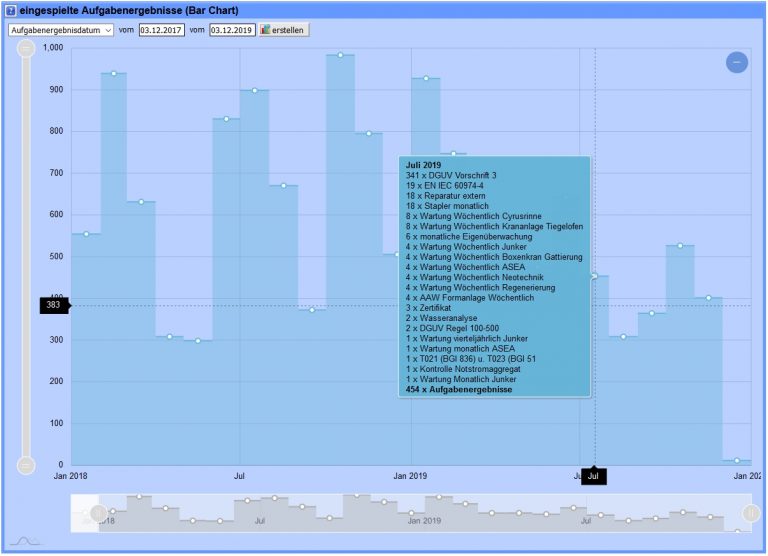Click the right grip of the horizontal range selector
The image size is (768, 556).
(x=752, y=513)
